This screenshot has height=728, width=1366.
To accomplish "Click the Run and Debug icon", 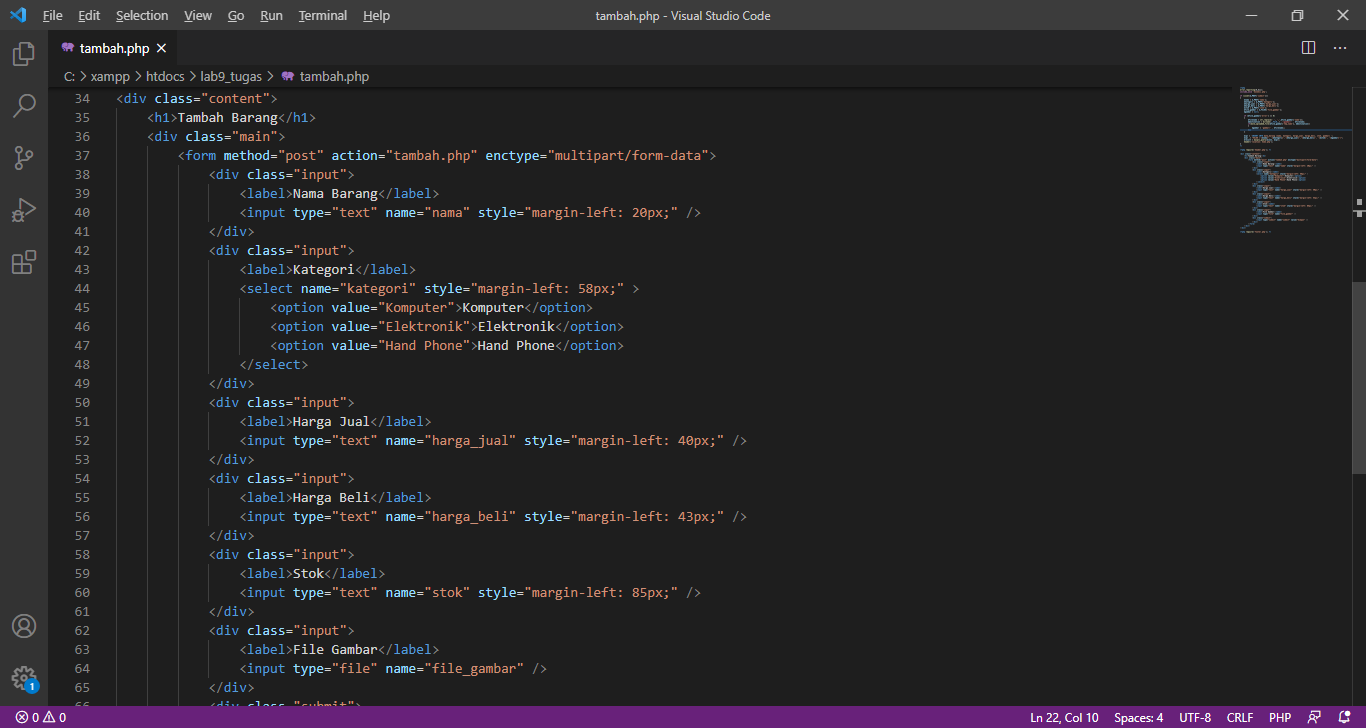I will [23, 210].
